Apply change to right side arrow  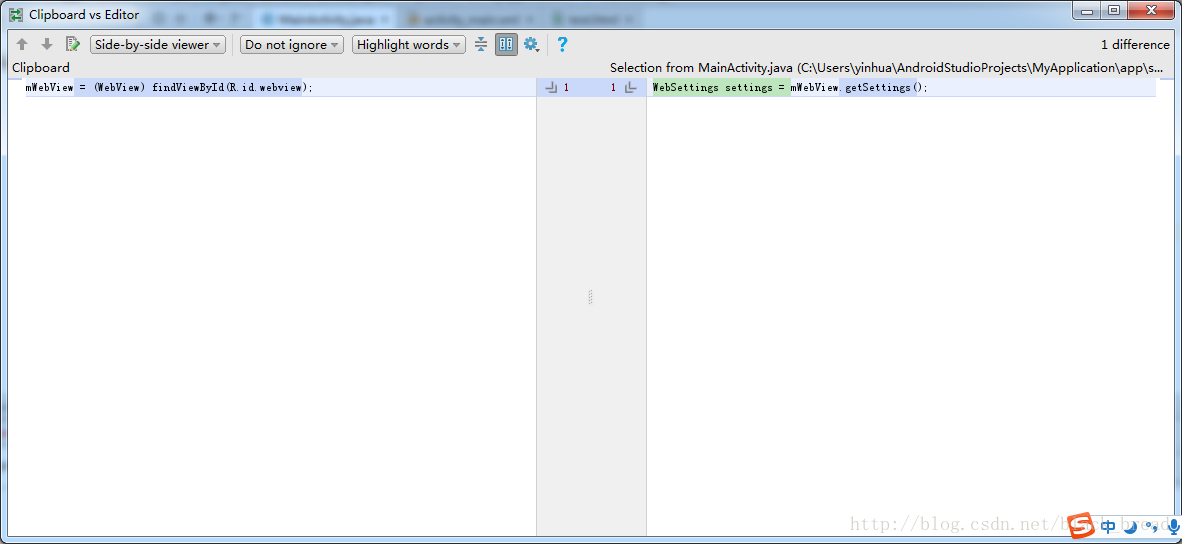pyautogui.click(x=551, y=88)
